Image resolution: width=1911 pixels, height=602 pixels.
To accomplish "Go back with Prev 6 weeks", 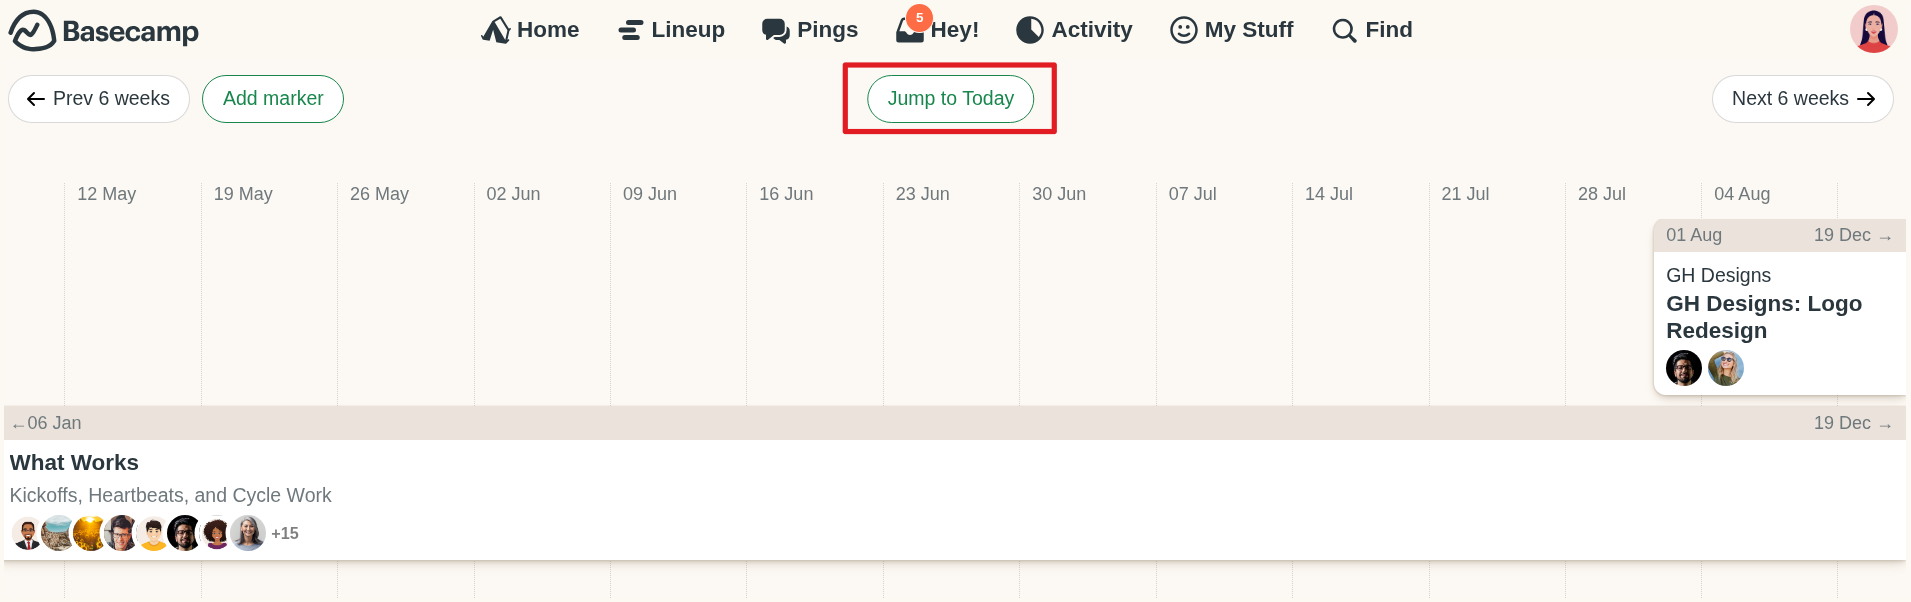I will (98, 98).
